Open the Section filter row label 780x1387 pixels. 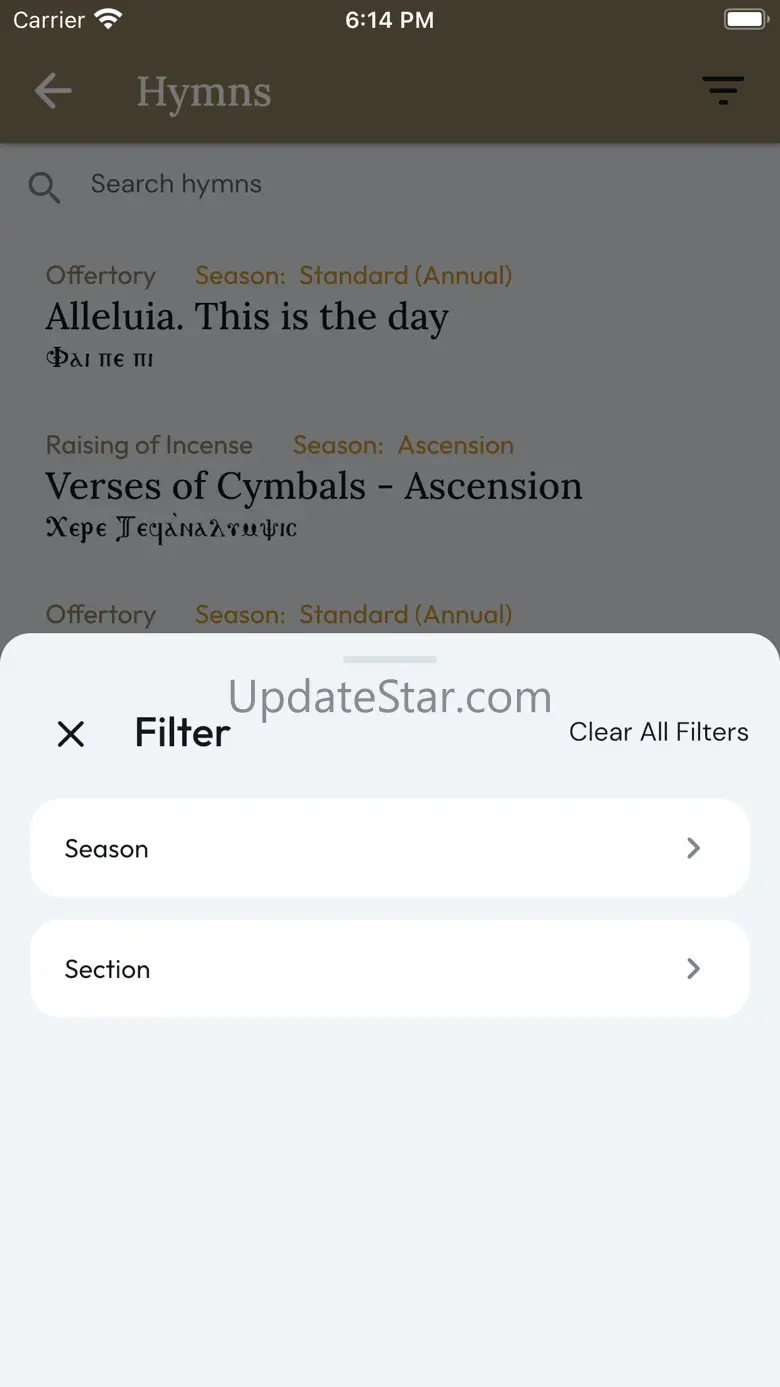coord(108,969)
